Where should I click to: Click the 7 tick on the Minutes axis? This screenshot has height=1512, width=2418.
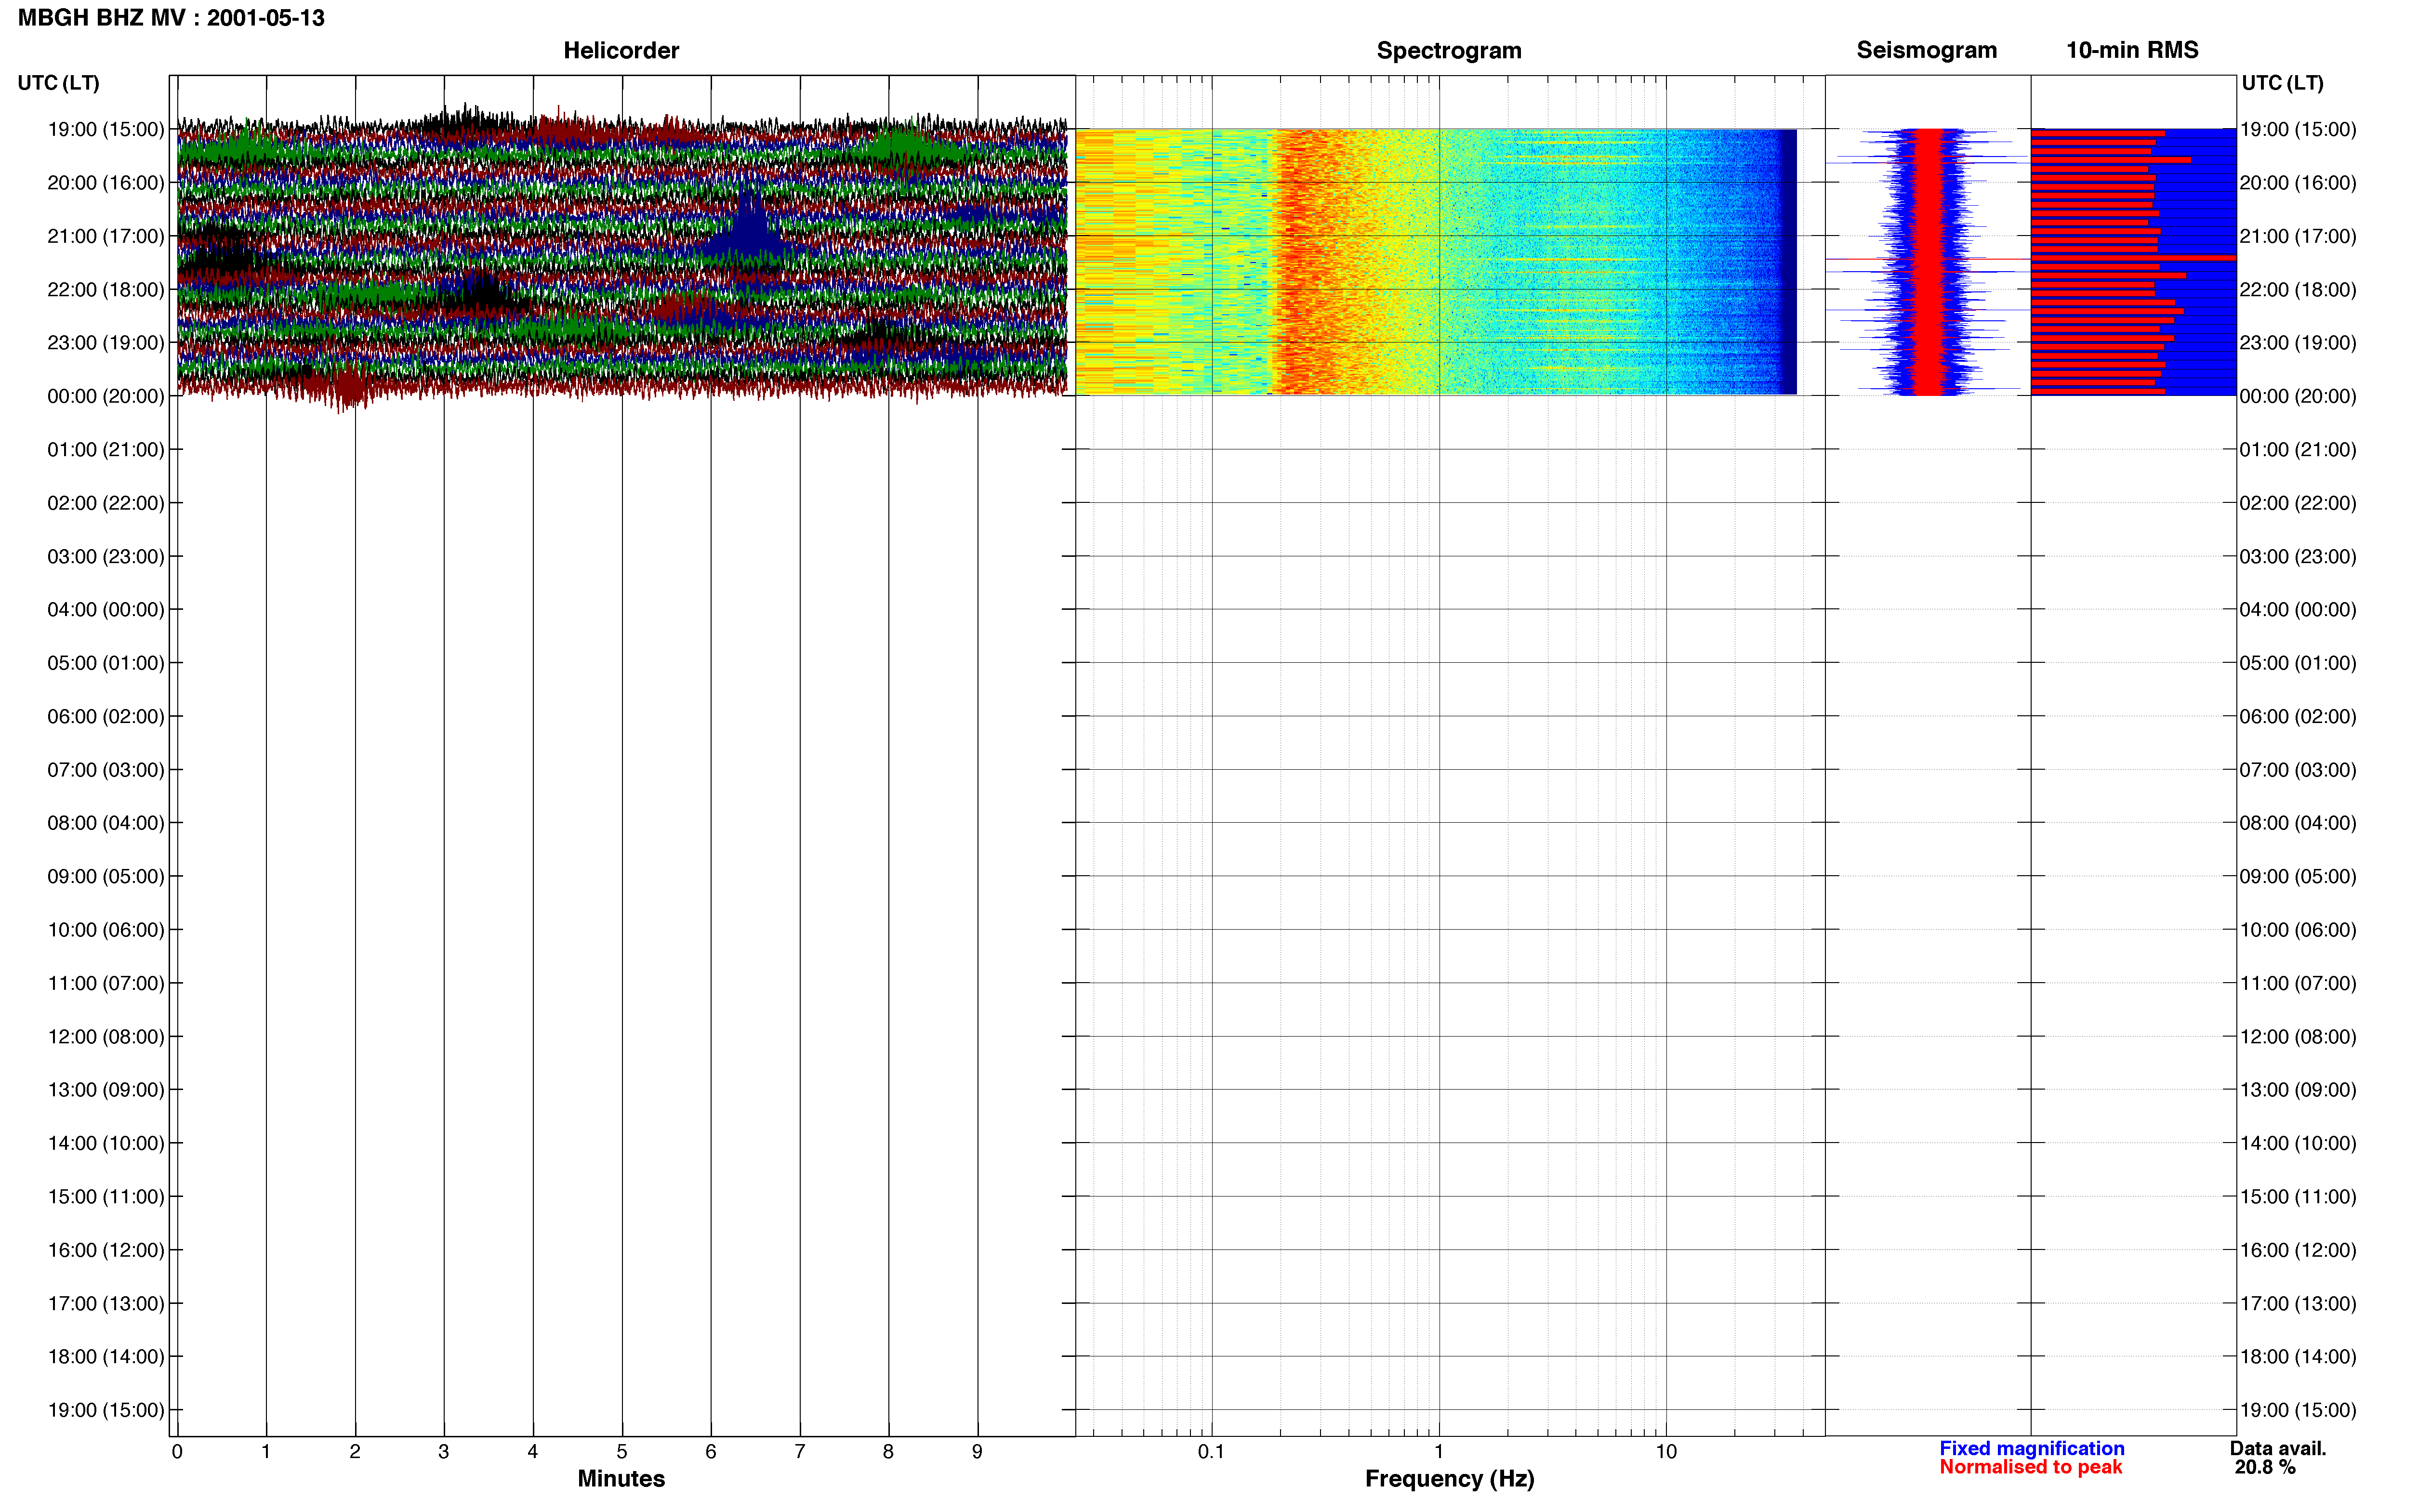click(800, 1451)
